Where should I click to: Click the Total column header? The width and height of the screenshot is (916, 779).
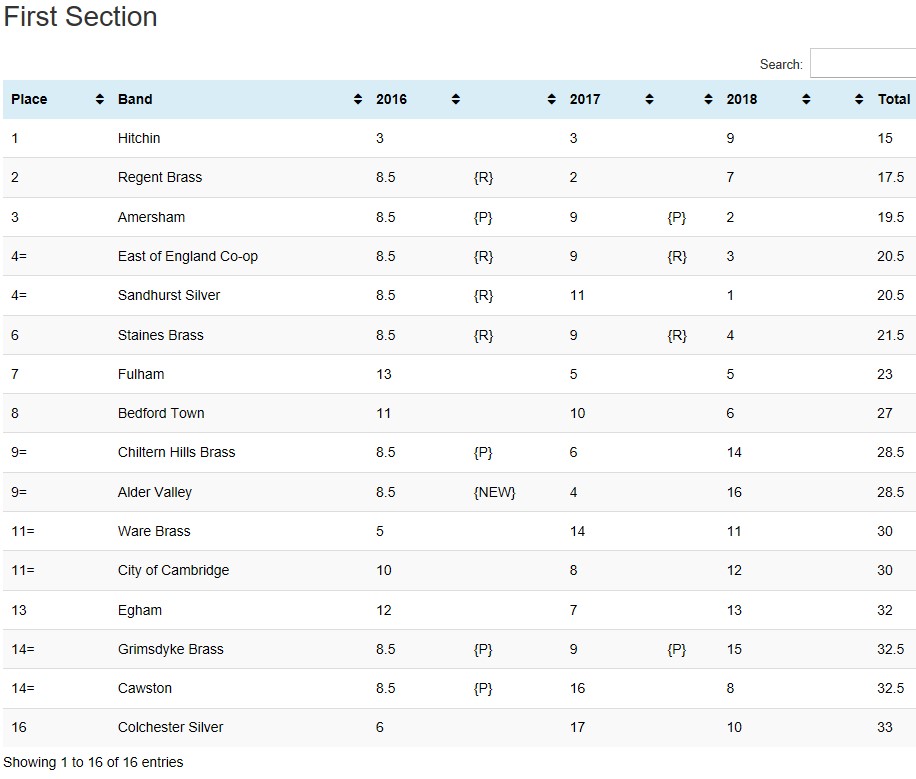coord(893,99)
